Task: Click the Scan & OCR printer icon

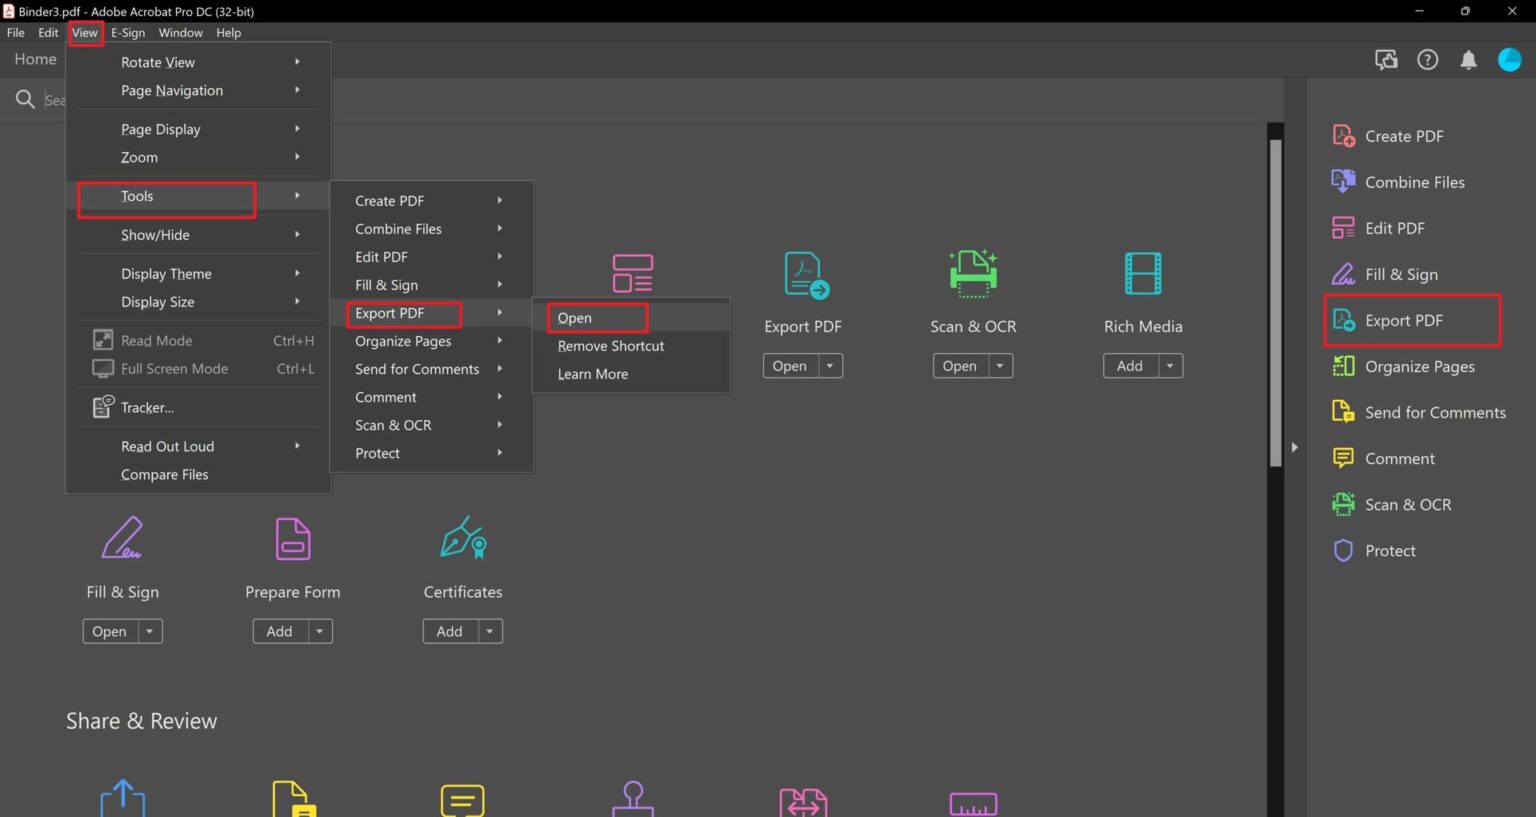Action: pos(972,274)
